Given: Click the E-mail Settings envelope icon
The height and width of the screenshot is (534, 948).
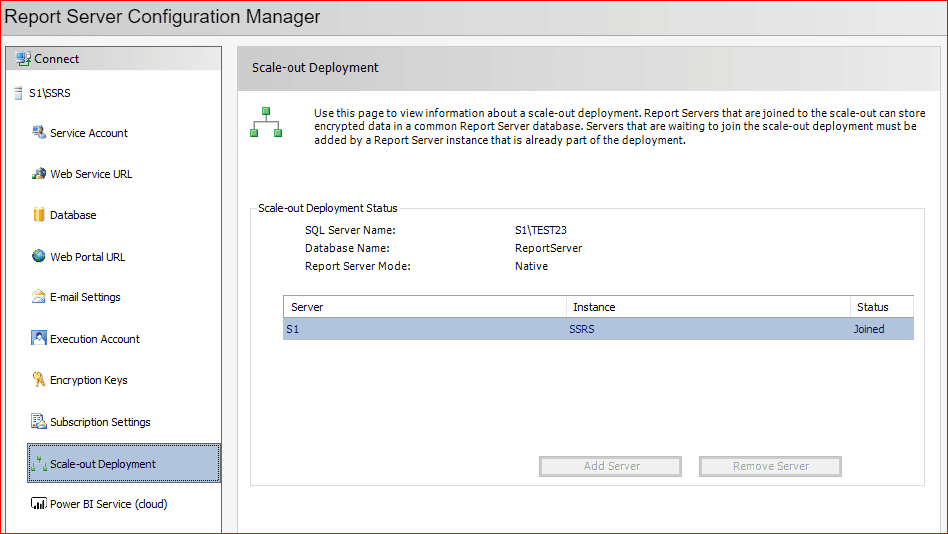Looking at the screenshot, I should (39, 297).
